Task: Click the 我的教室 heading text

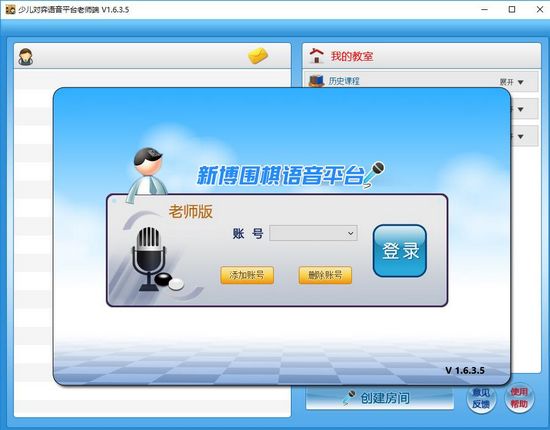Action: 352,56
